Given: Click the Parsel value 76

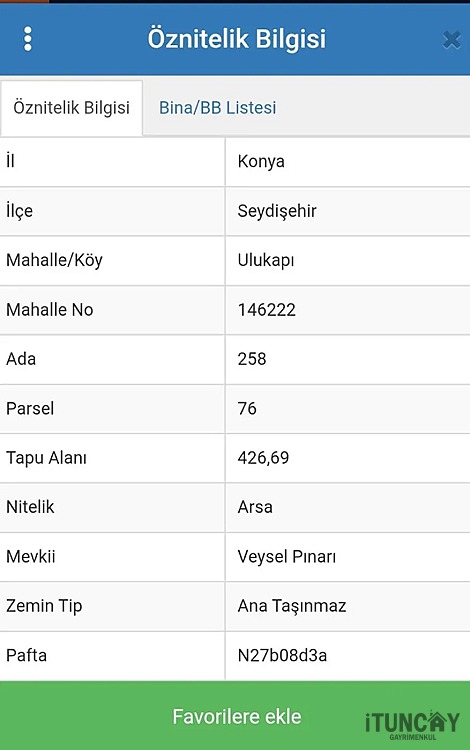Looking at the screenshot, I should click(x=247, y=408).
